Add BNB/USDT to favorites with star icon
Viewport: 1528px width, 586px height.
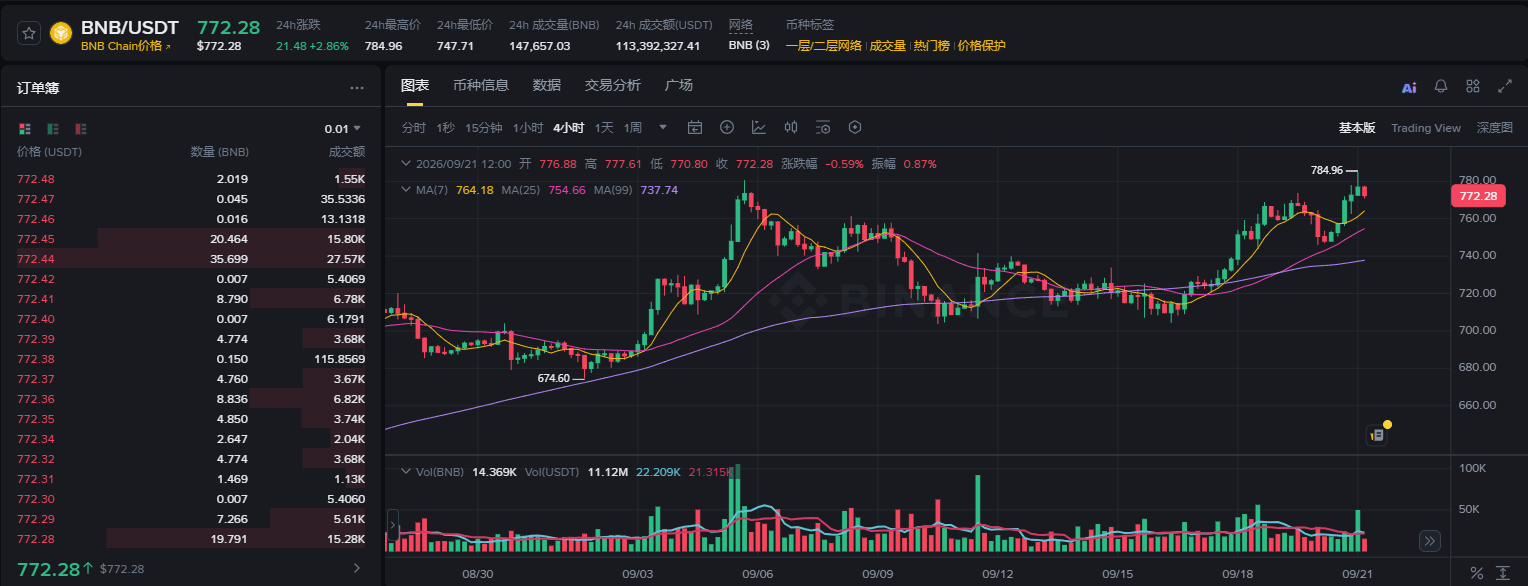[30, 33]
